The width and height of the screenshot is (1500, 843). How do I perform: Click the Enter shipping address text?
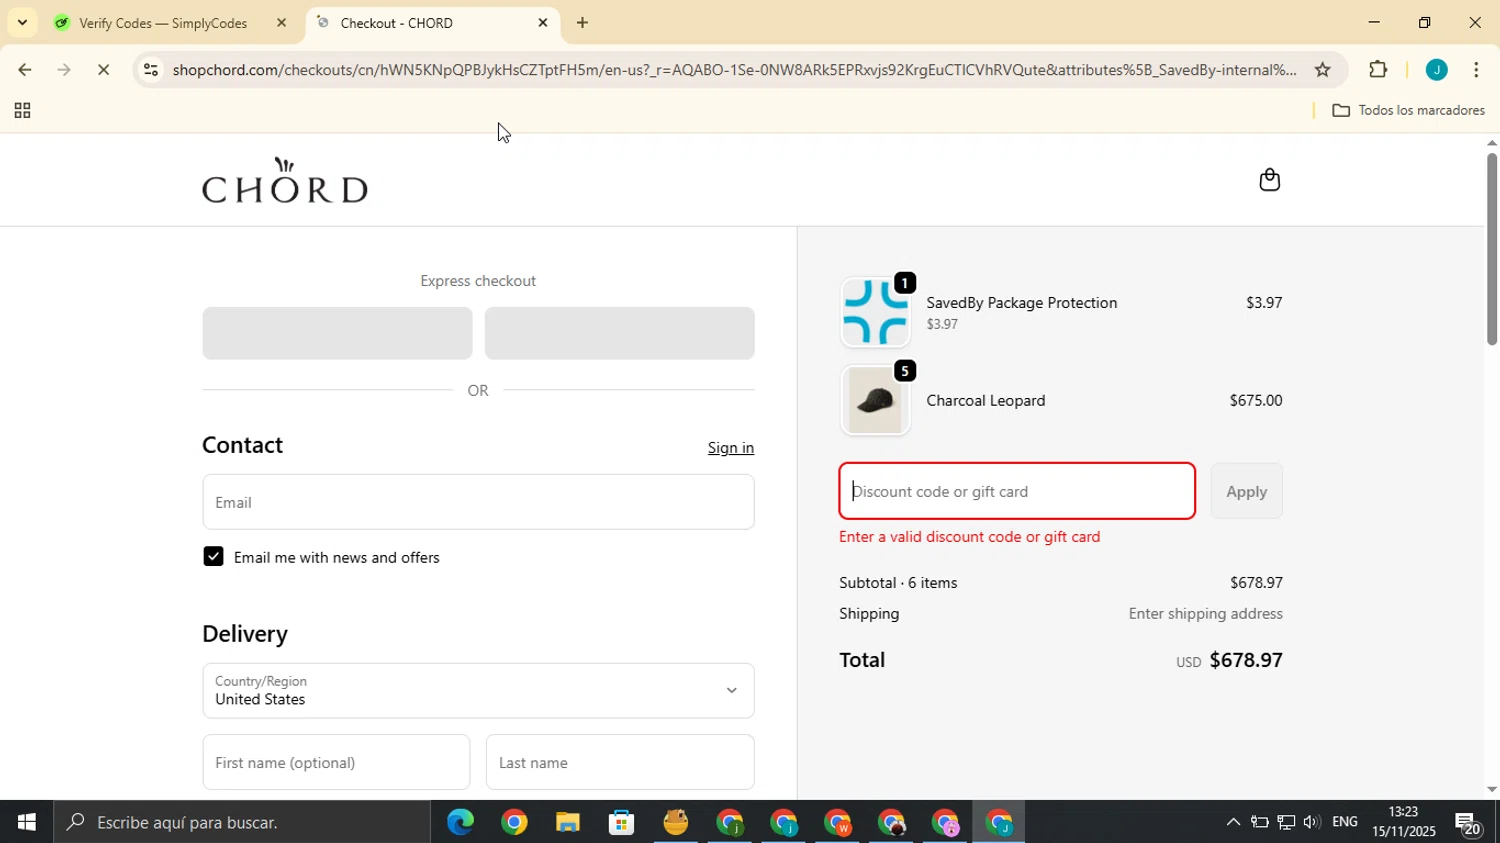coord(1205,613)
